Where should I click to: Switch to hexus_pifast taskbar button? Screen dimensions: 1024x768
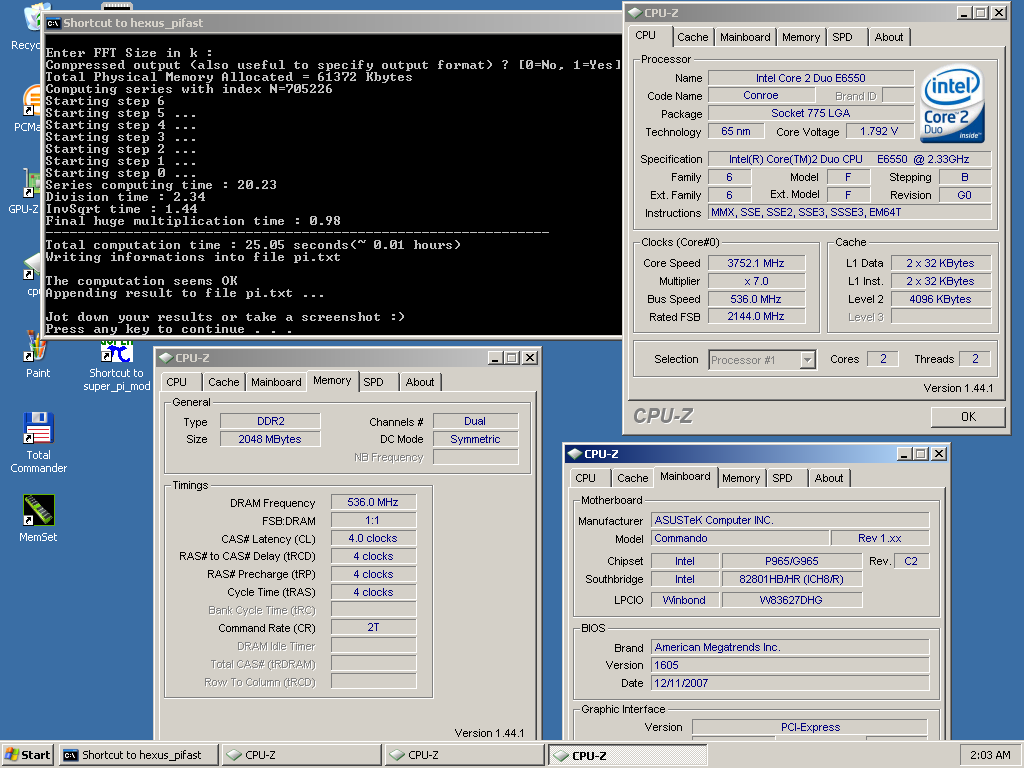click(138, 755)
